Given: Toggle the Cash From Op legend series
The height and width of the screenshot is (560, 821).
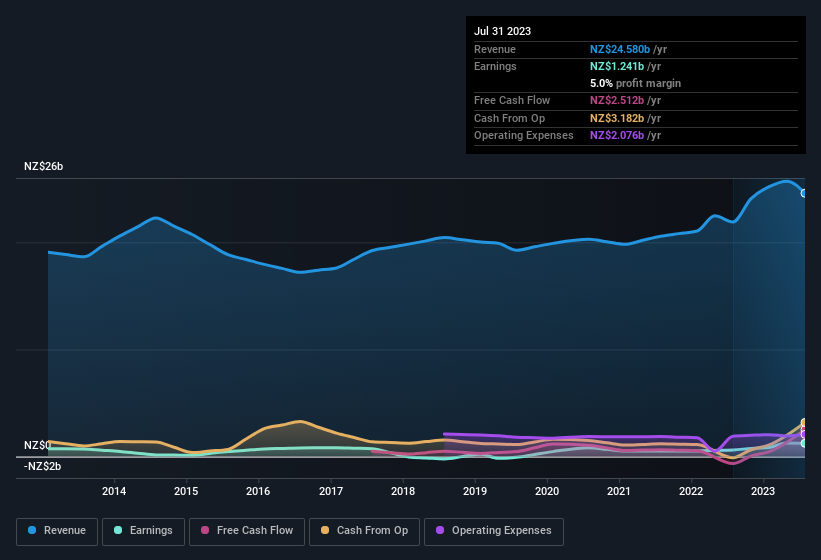Looking at the screenshot, I should 364,531.
